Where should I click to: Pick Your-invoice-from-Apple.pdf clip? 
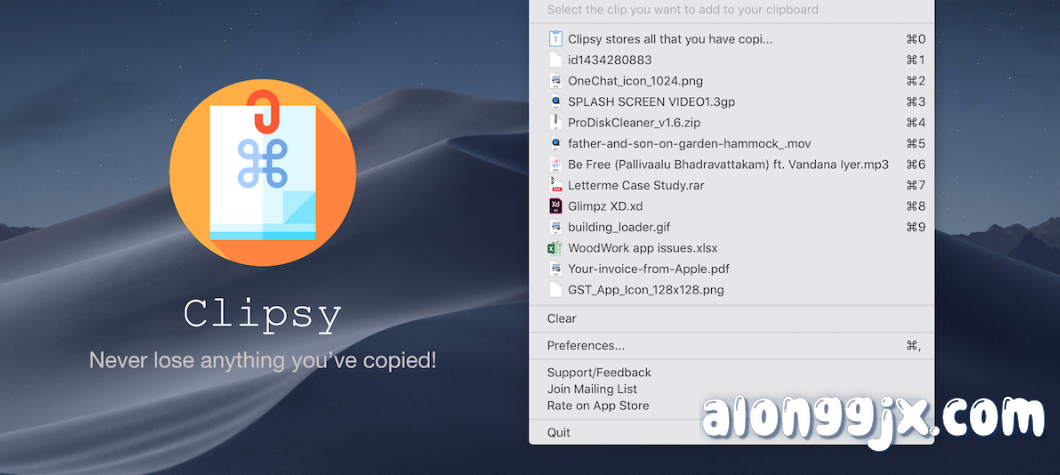coord(731,269)
